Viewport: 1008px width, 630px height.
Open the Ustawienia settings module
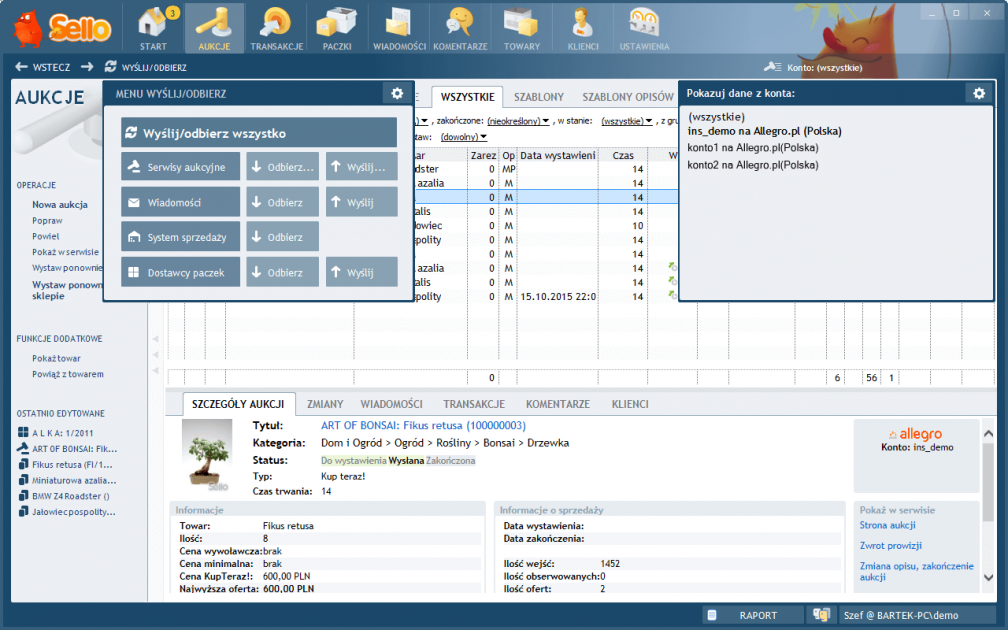tap(644, 28)
